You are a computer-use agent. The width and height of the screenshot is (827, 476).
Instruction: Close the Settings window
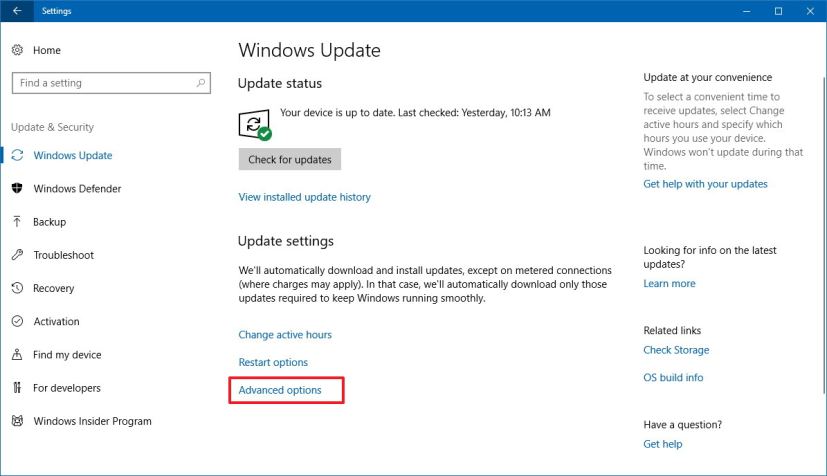811,11
